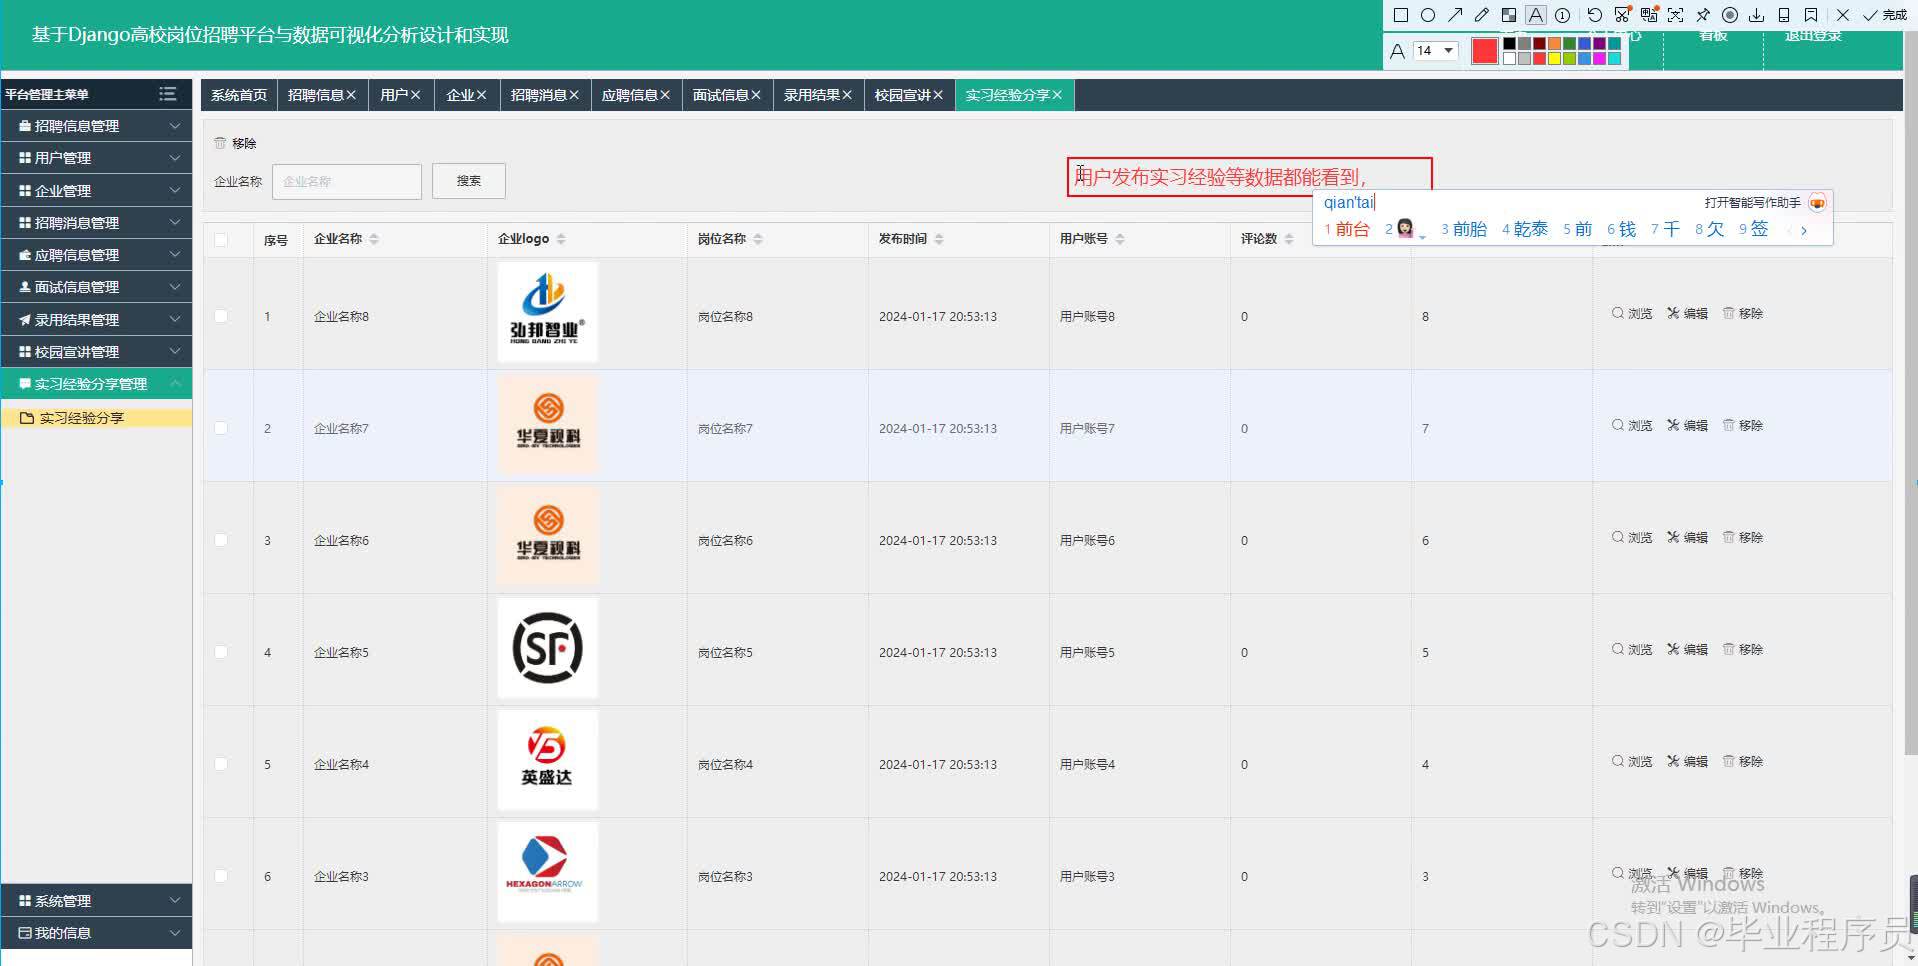Click 编辑 for the 企业名称7 row

point(1688,426)
